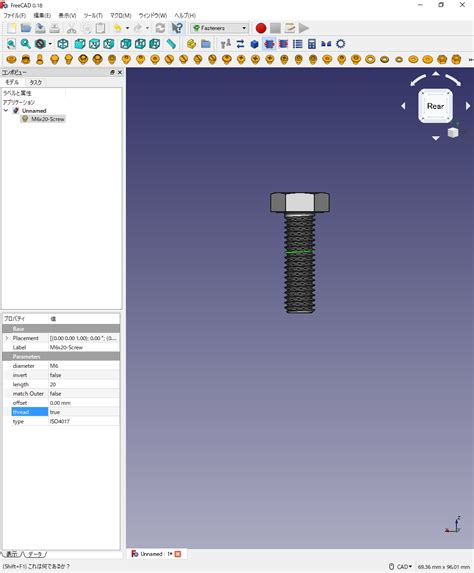Switch to the タスク tab in the combo view
Image resolution: width=474 pixels, height=573 pixels.
(x=35, y=83)
